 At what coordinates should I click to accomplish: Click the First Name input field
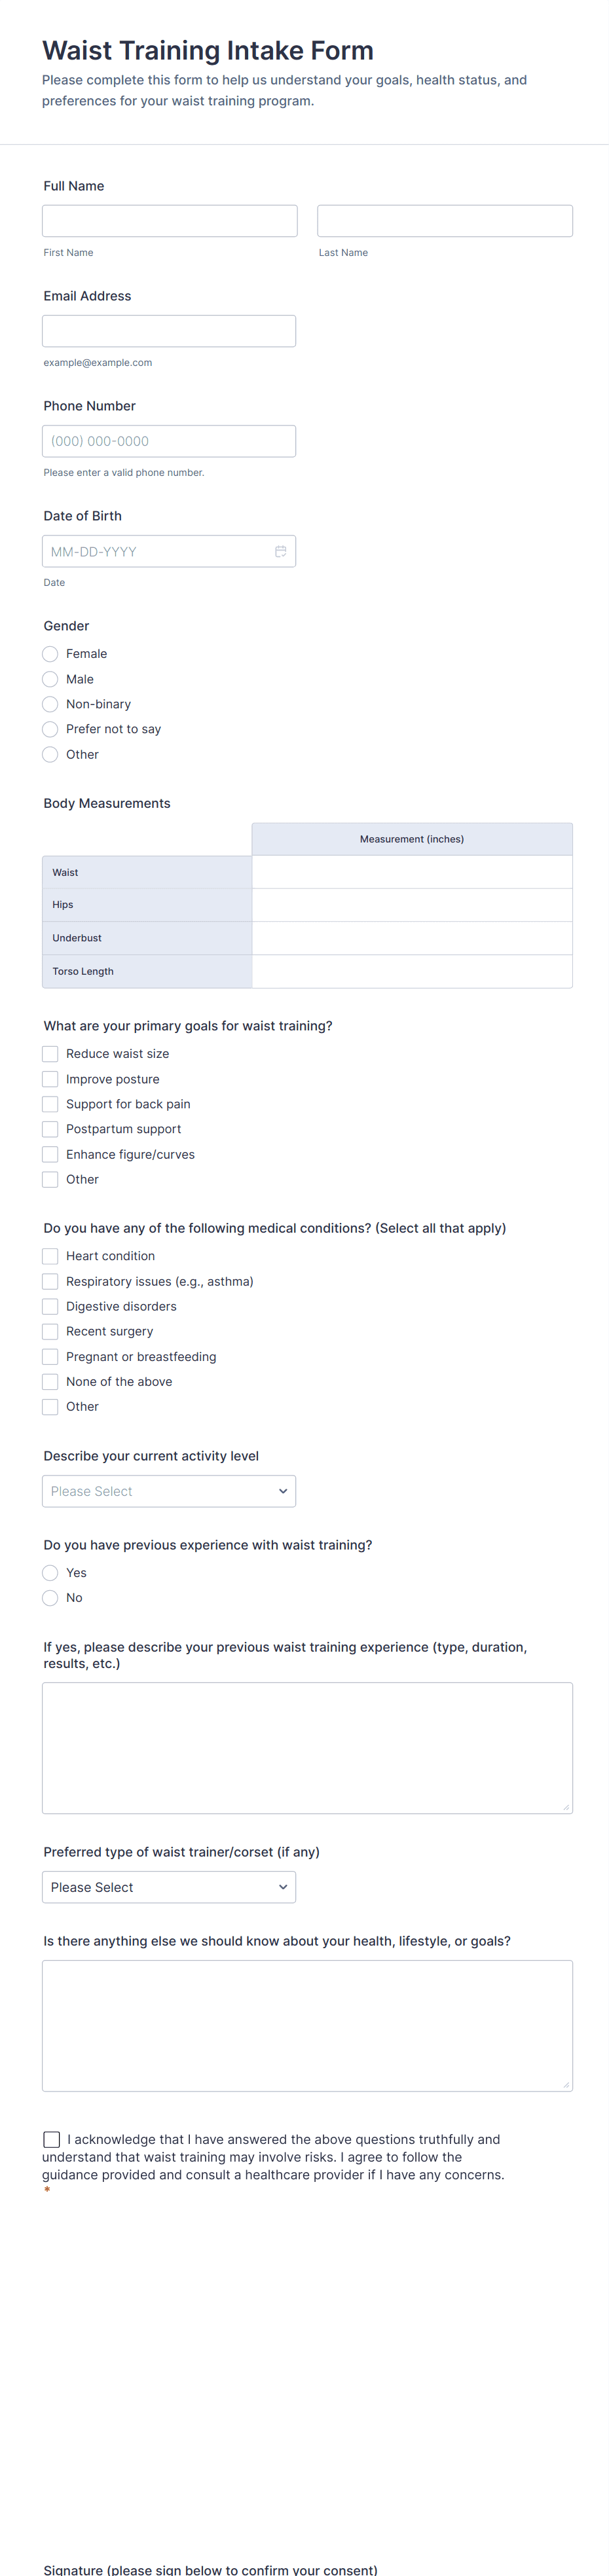click(170, 221)
